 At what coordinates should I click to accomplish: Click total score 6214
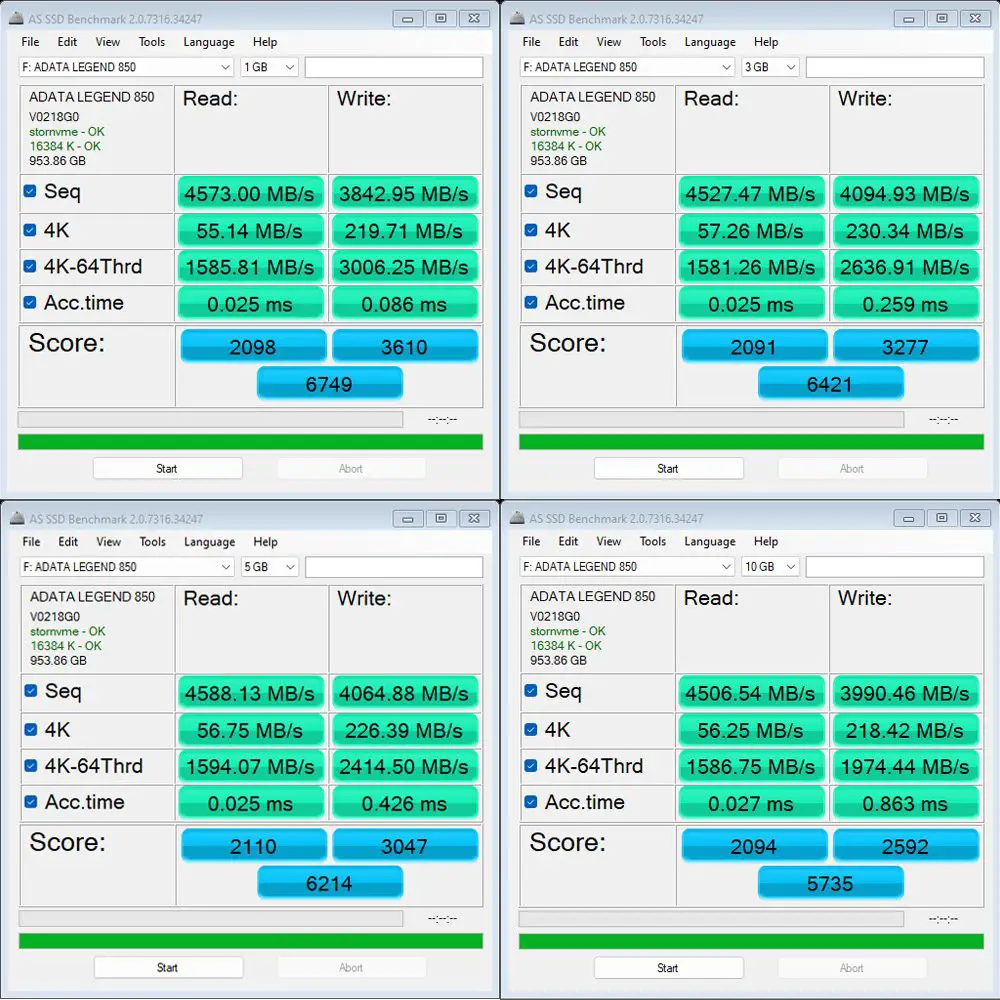330,883
